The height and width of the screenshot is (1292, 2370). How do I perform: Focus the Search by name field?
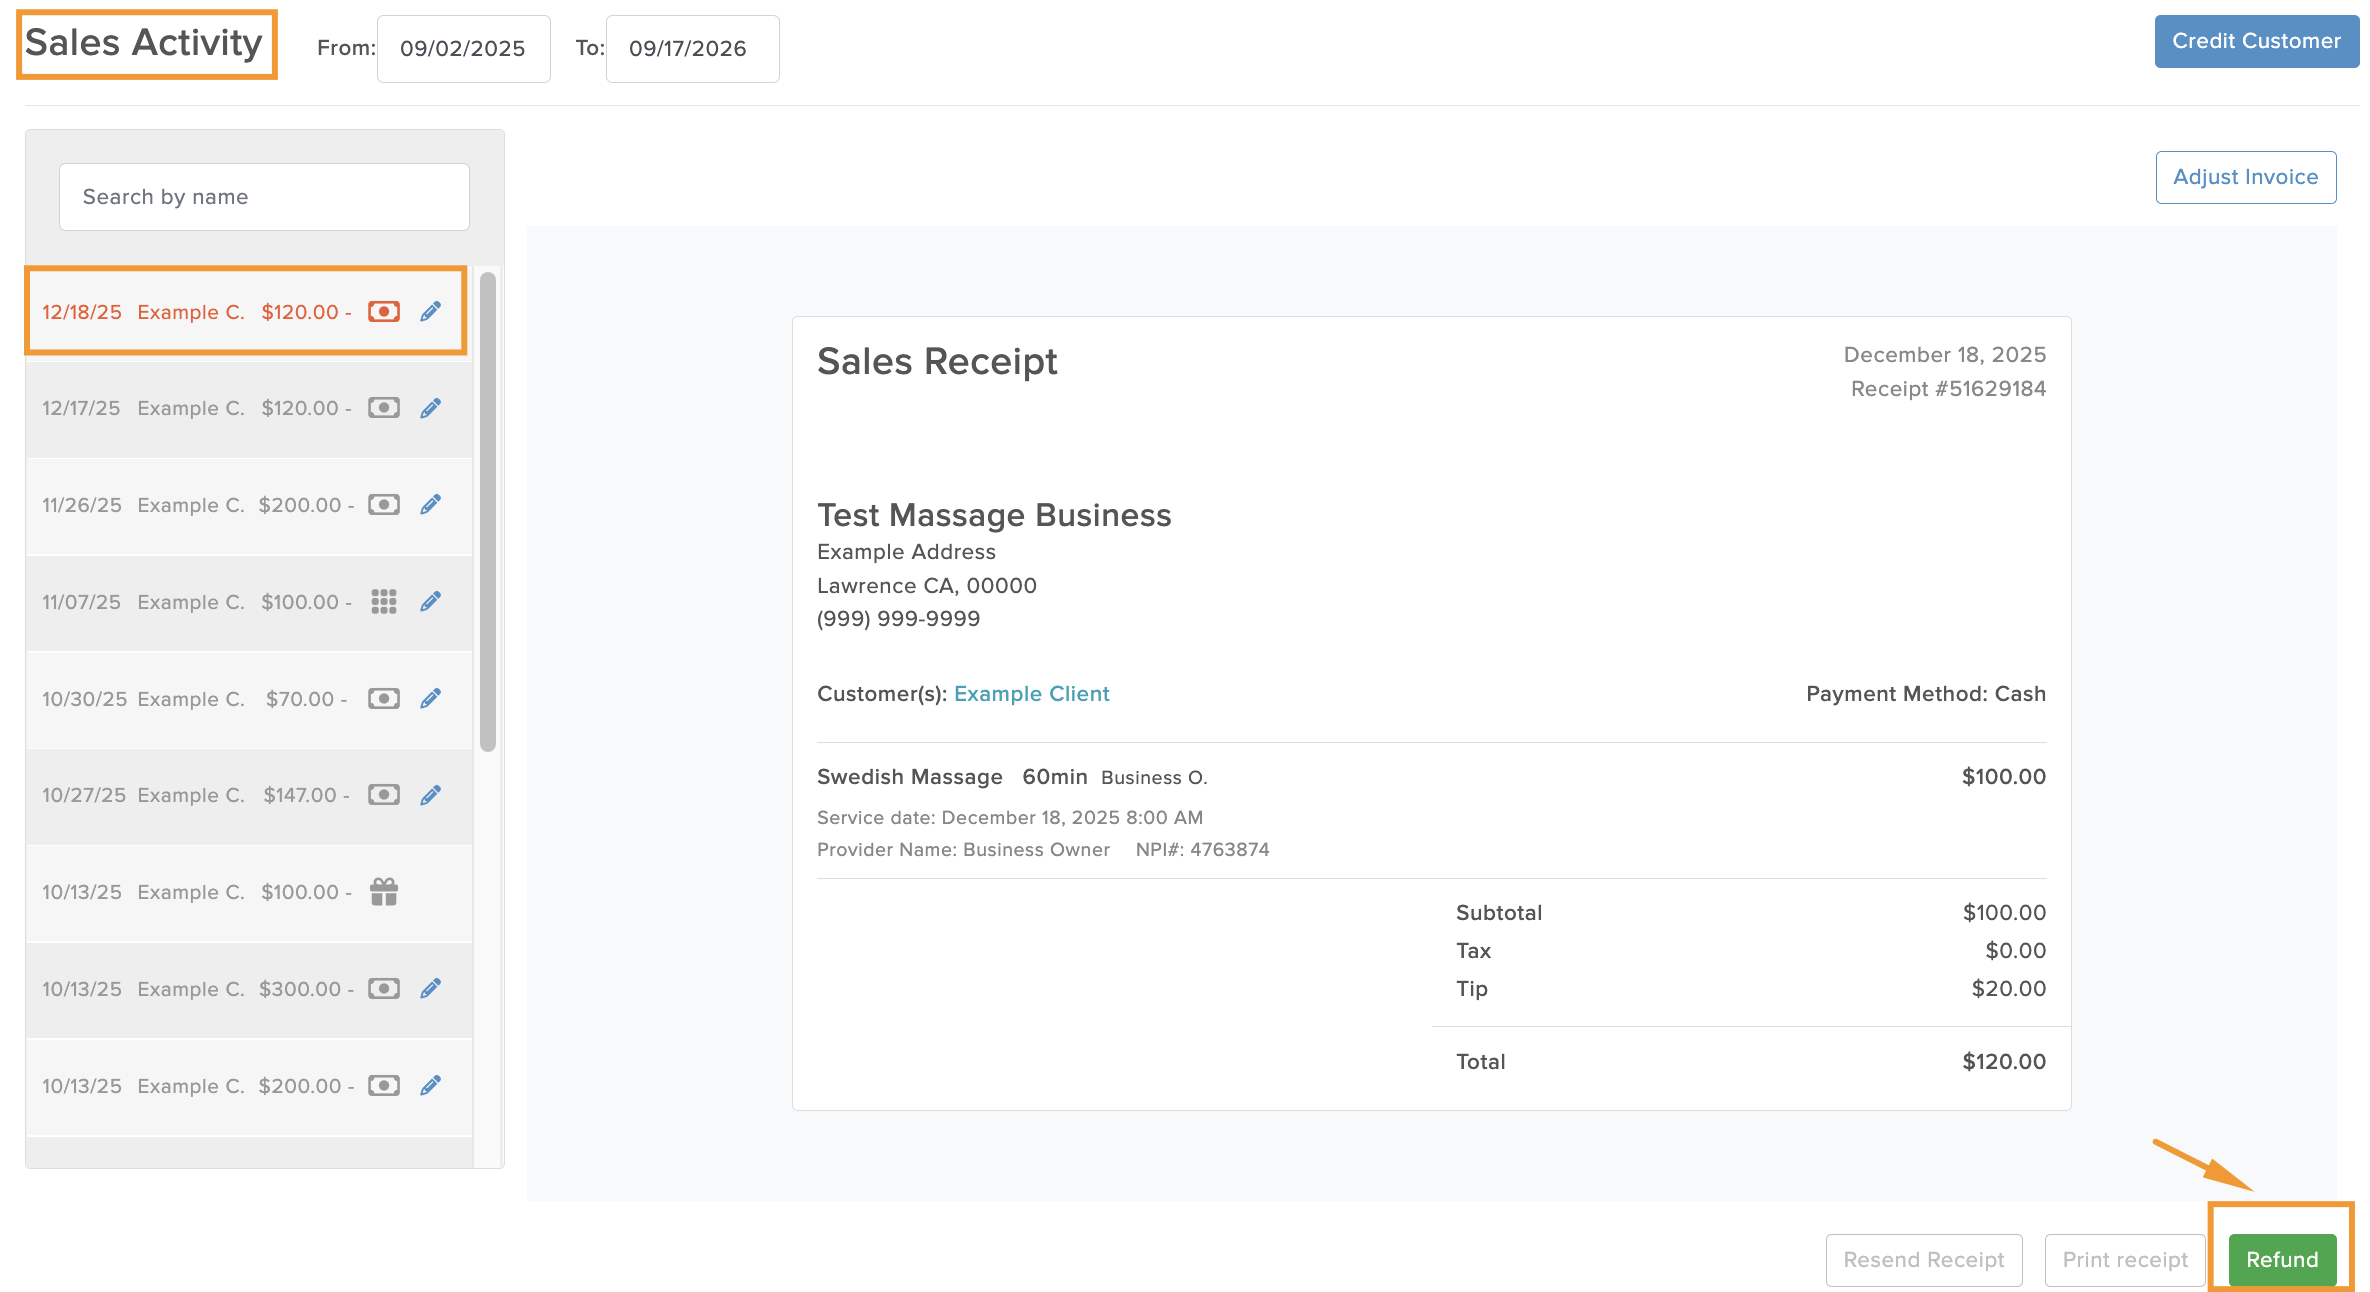coord(264,197)
